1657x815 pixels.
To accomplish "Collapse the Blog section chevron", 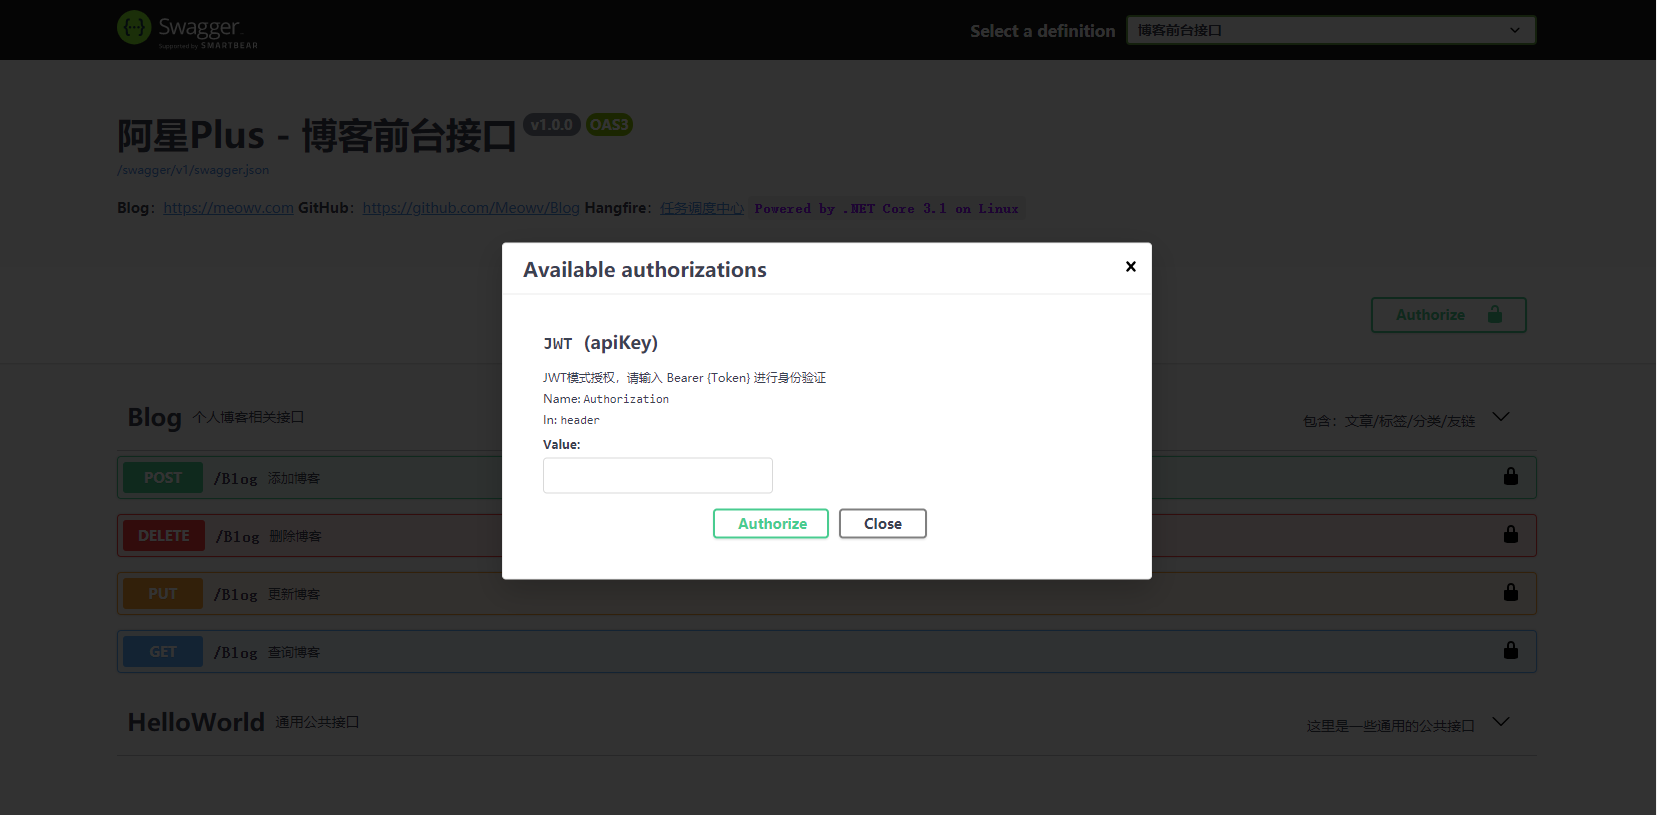I will (x=1501, y=417).
